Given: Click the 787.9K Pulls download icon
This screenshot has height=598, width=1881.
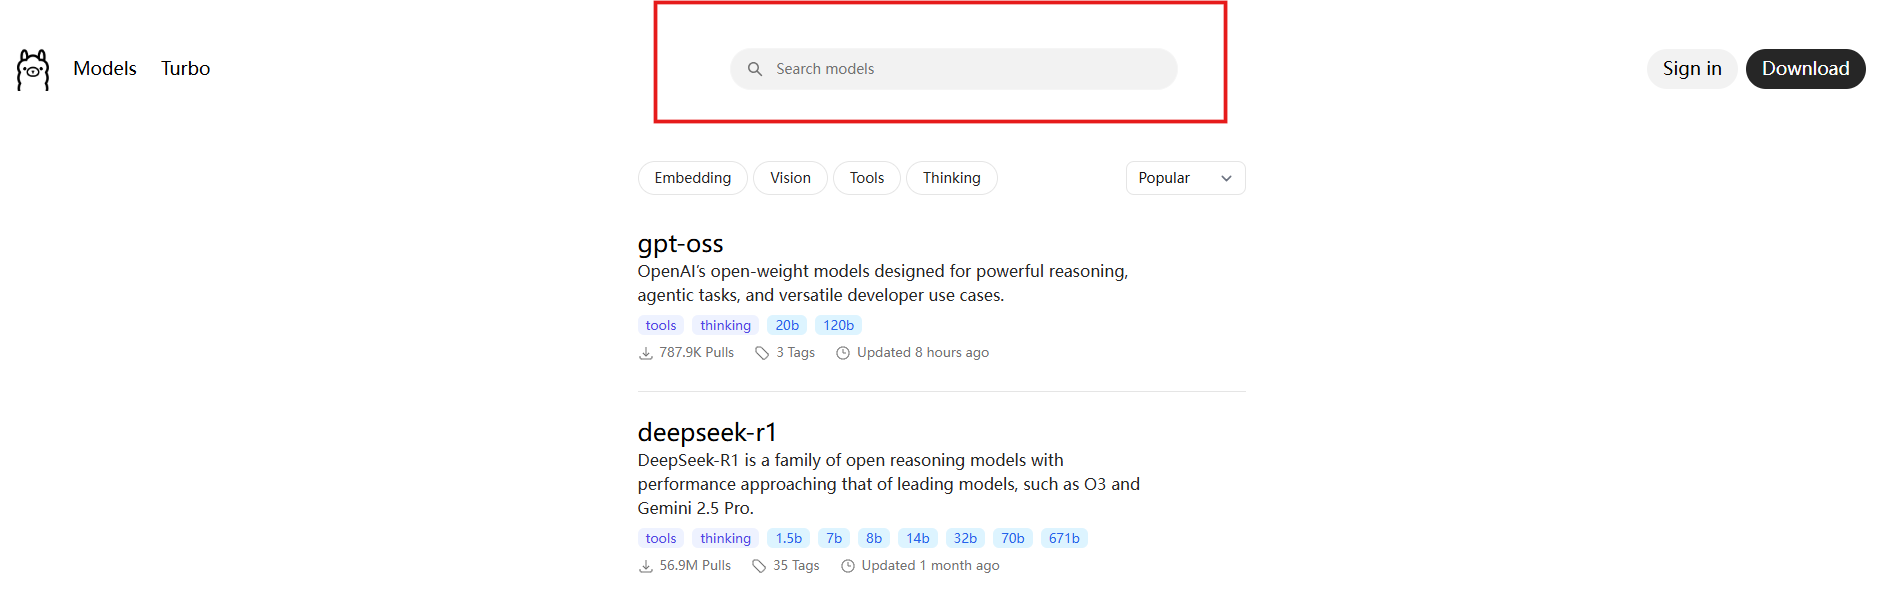Looking at the screenshot, I should (x=646, y=353).
